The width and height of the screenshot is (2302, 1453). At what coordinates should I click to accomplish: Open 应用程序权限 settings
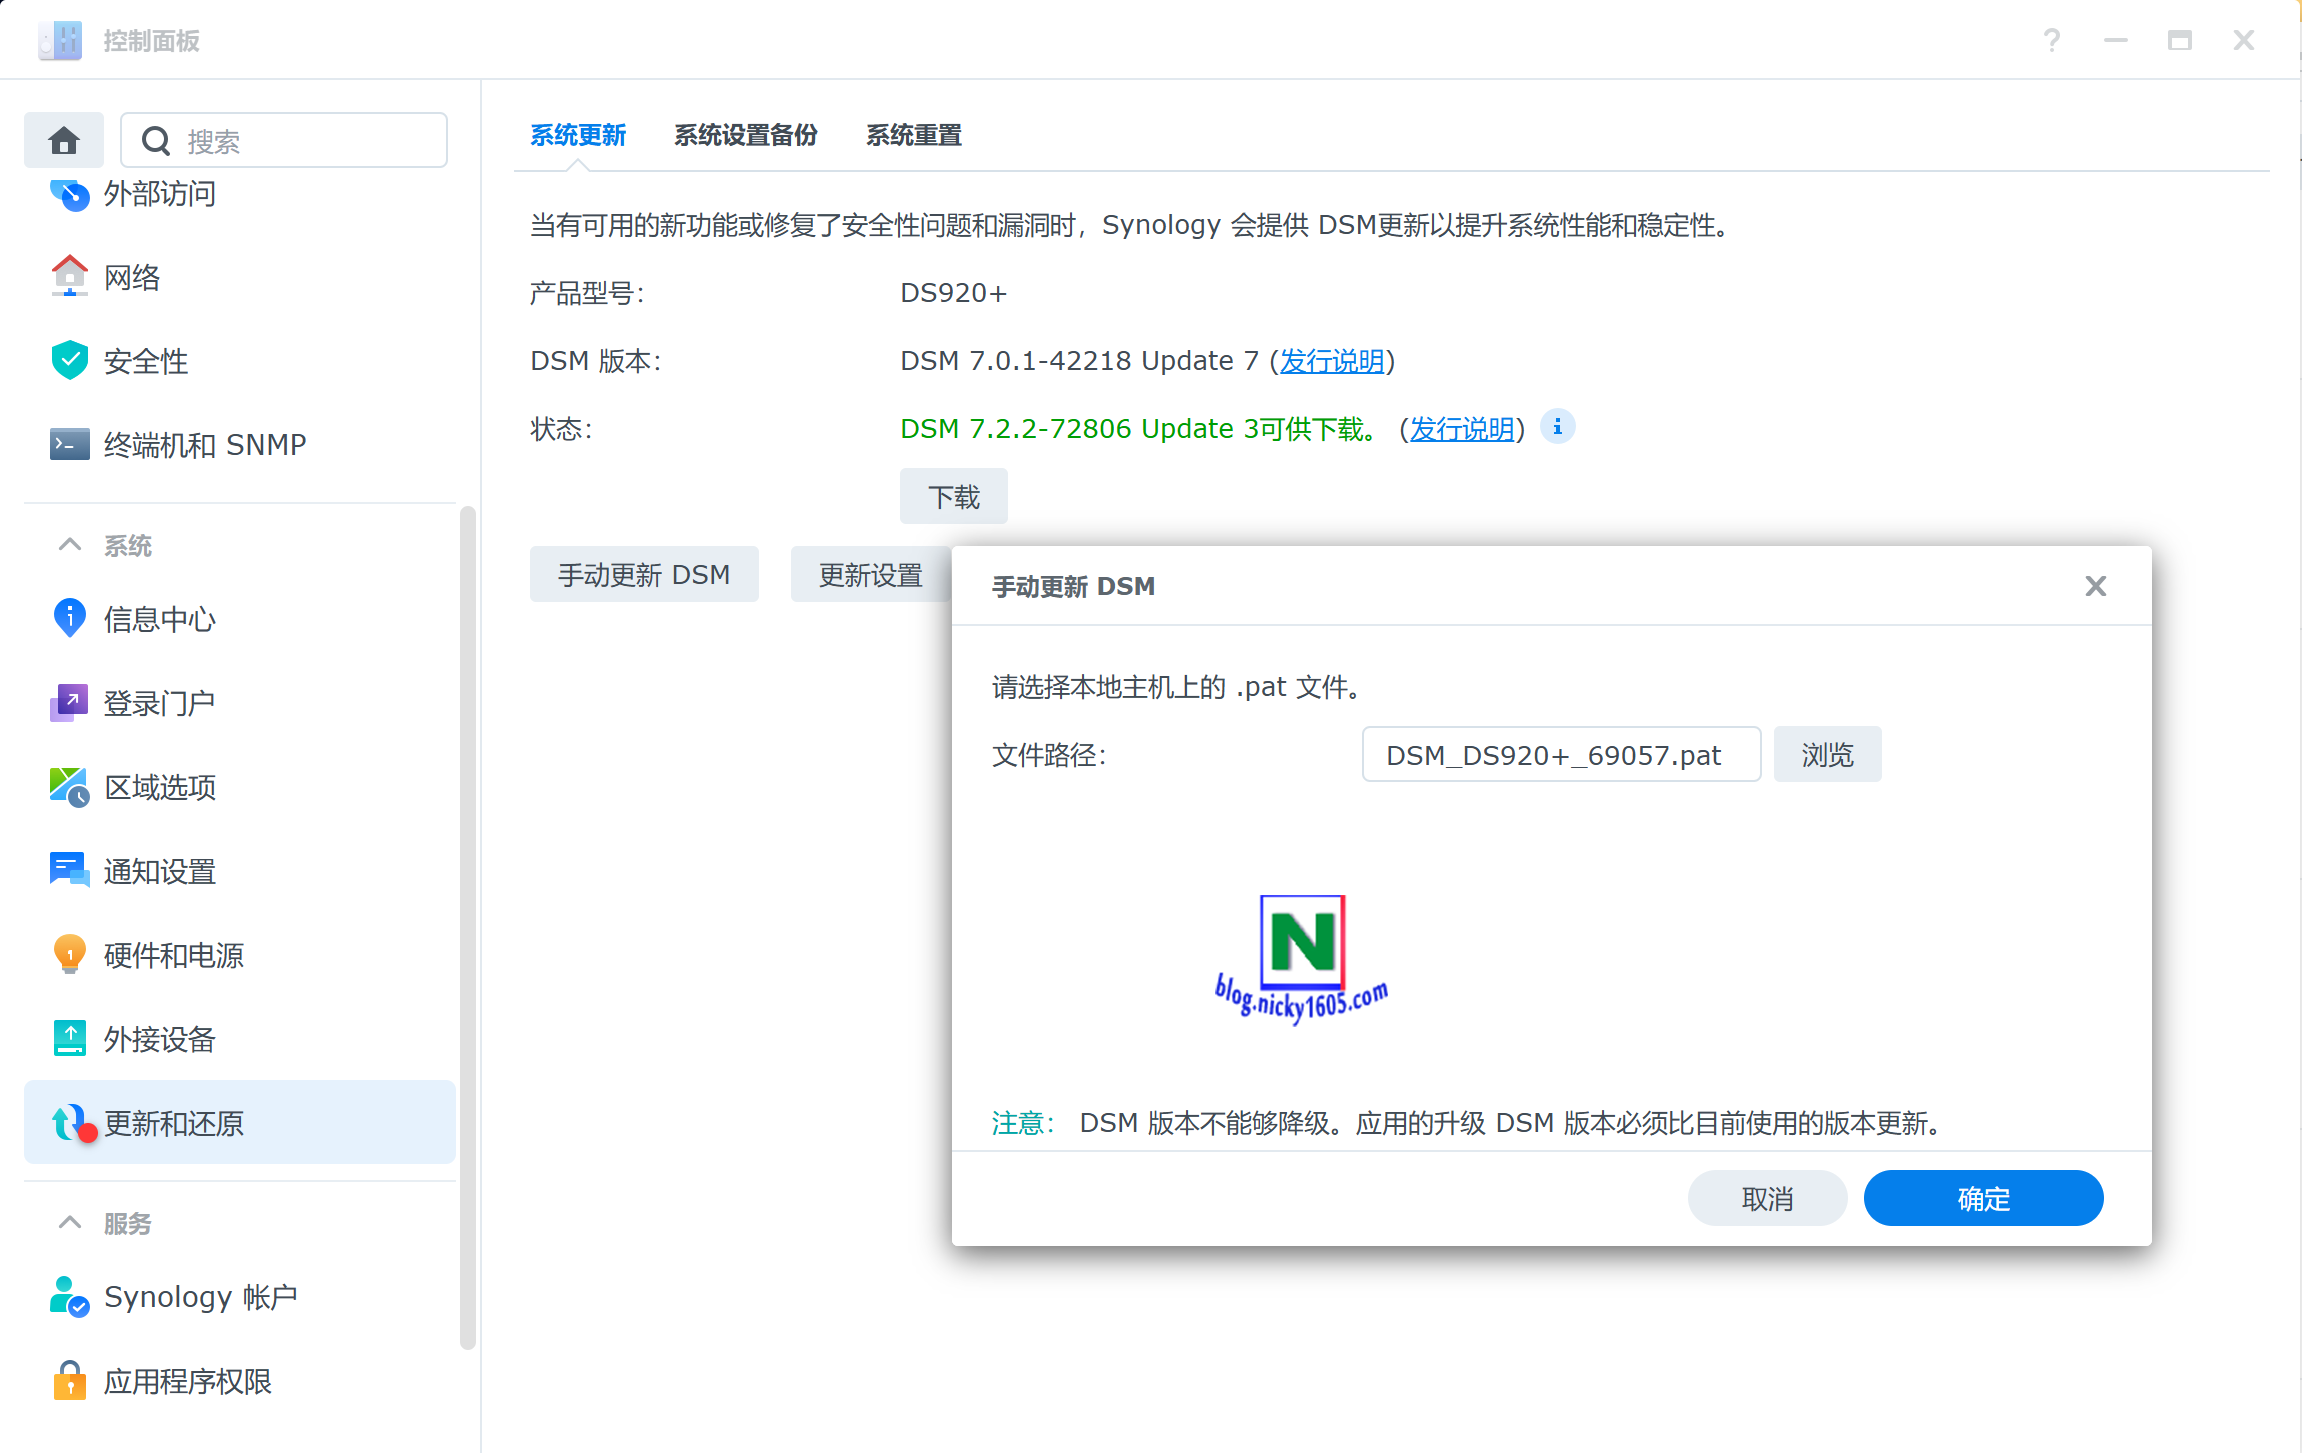click(188, 1380)
